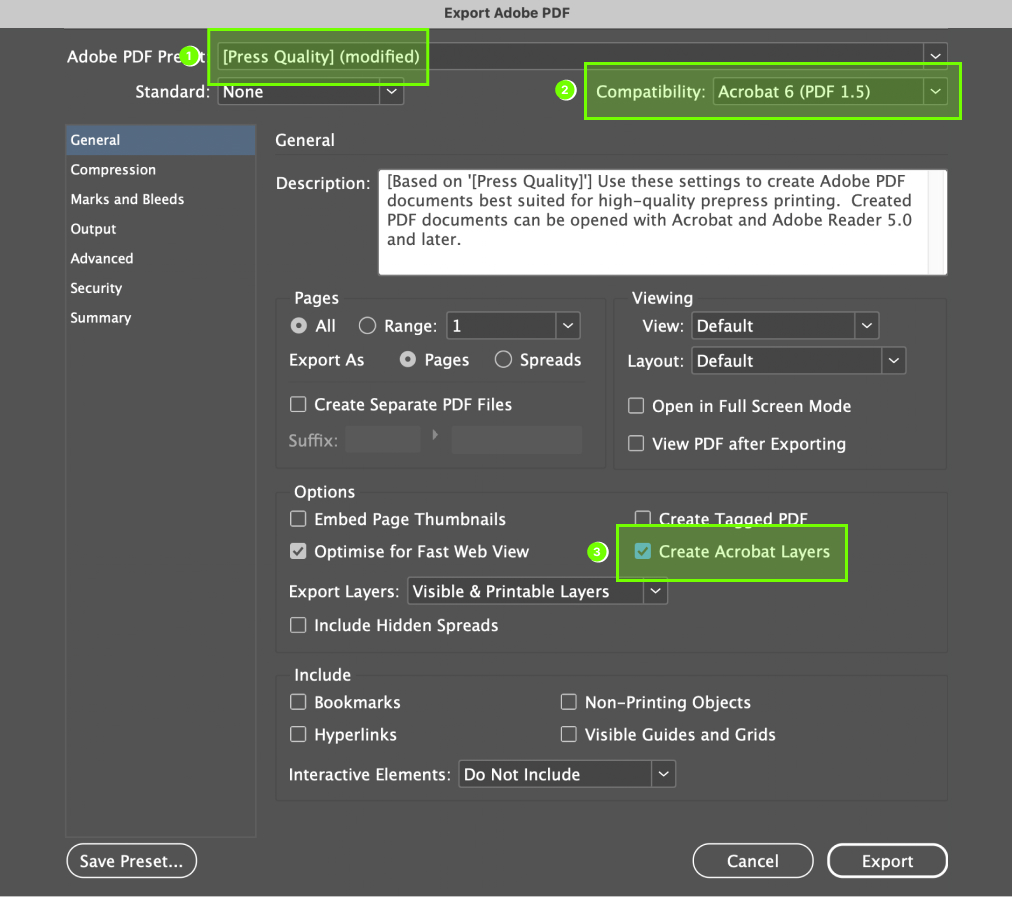Switch to the Compression settings

161,170
